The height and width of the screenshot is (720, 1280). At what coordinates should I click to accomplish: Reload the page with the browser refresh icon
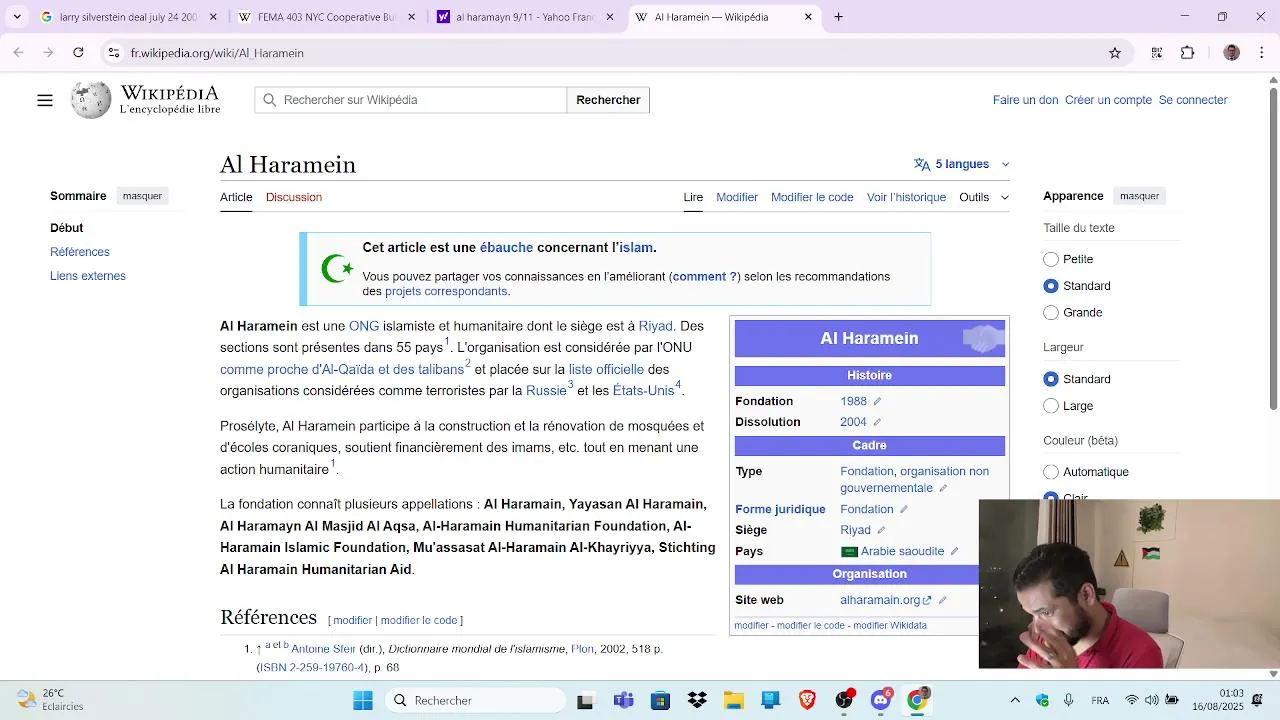coord(78,53)
